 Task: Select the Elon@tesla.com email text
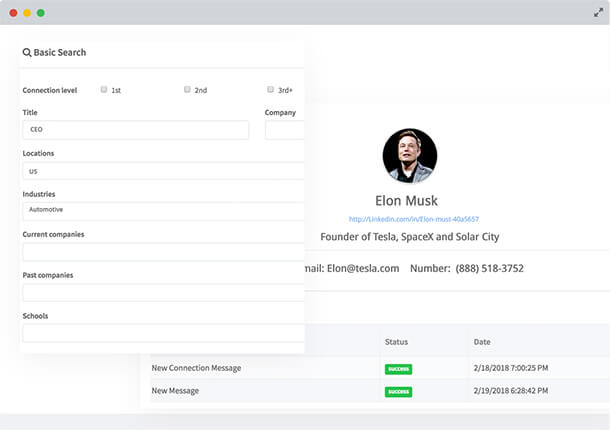click(x=363, y=269)
